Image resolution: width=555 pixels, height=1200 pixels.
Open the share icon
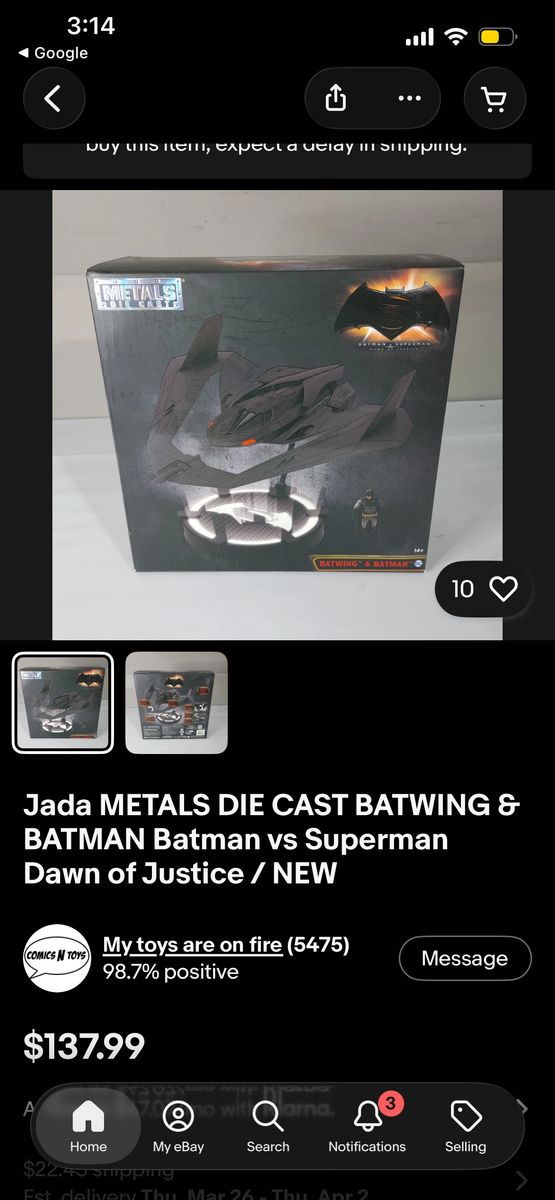point(337,98)
